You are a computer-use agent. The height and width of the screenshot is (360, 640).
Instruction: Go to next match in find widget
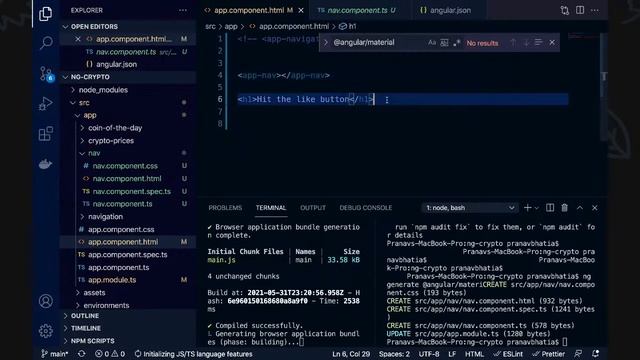(526, 42)
